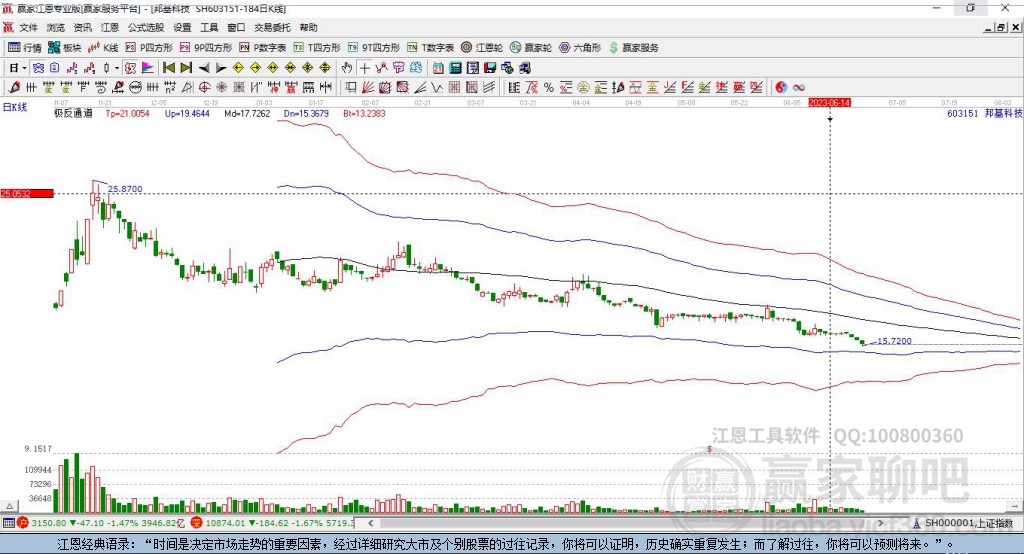Click the spiral tool icon

[101, 88]
